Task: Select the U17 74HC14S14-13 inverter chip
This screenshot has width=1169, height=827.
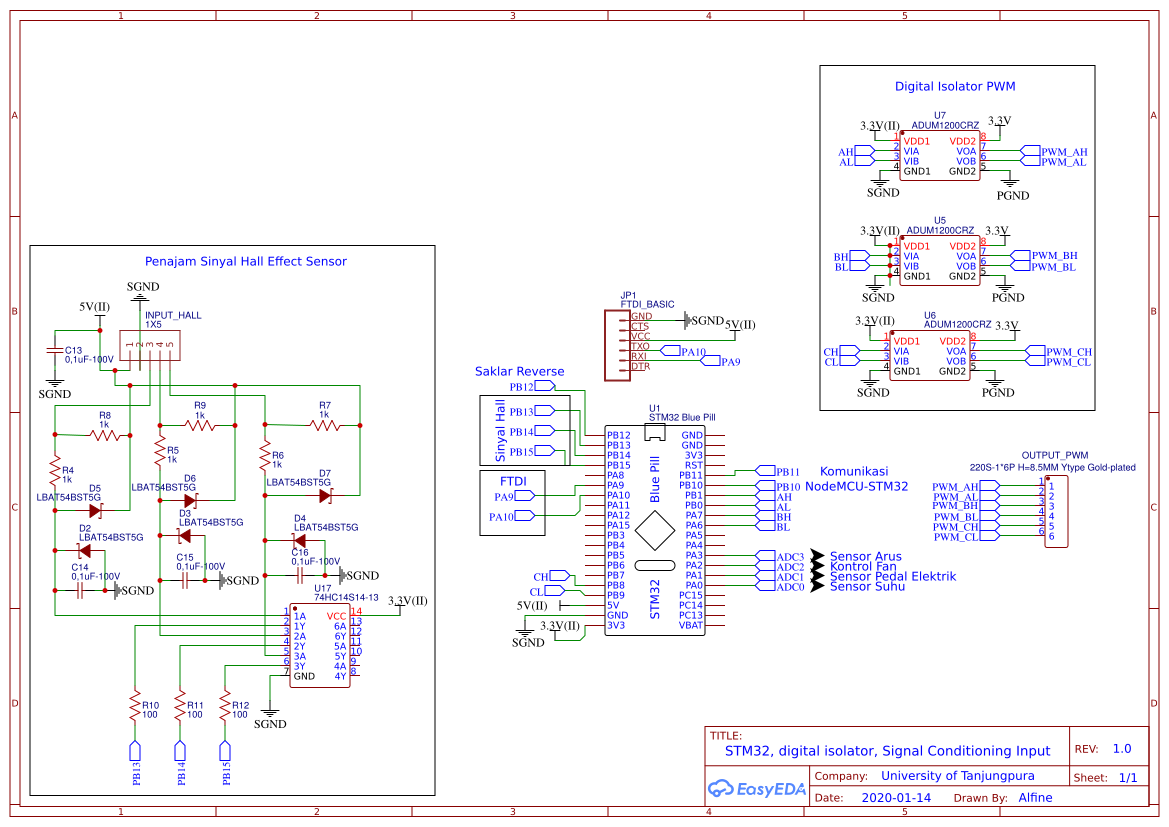Action: pyautogui.click(x=319, y=646)
